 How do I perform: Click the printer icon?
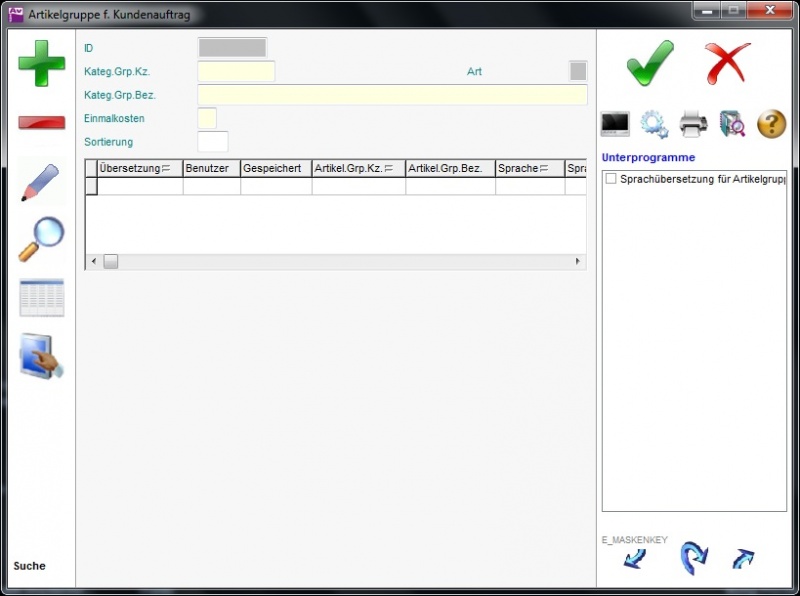click(694, 124)
